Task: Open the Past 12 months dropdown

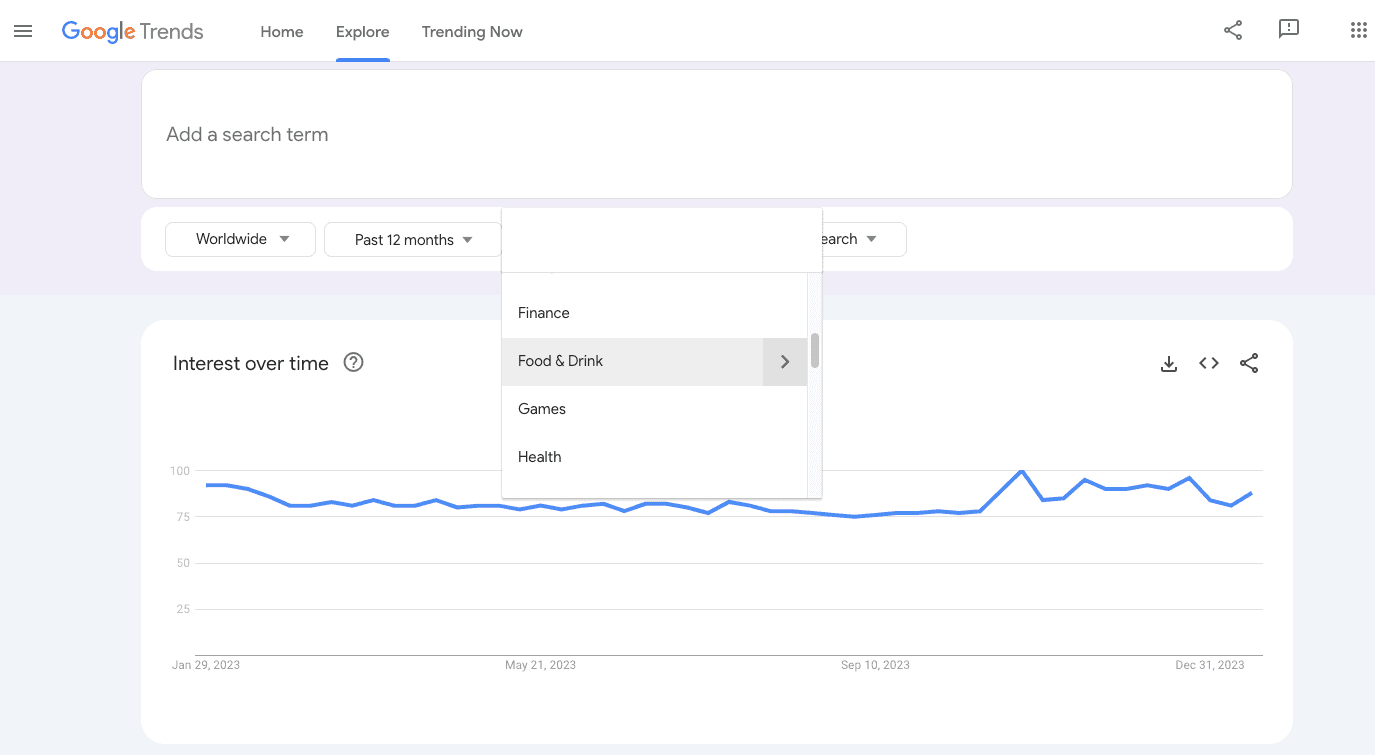Action: click(413, 240)
